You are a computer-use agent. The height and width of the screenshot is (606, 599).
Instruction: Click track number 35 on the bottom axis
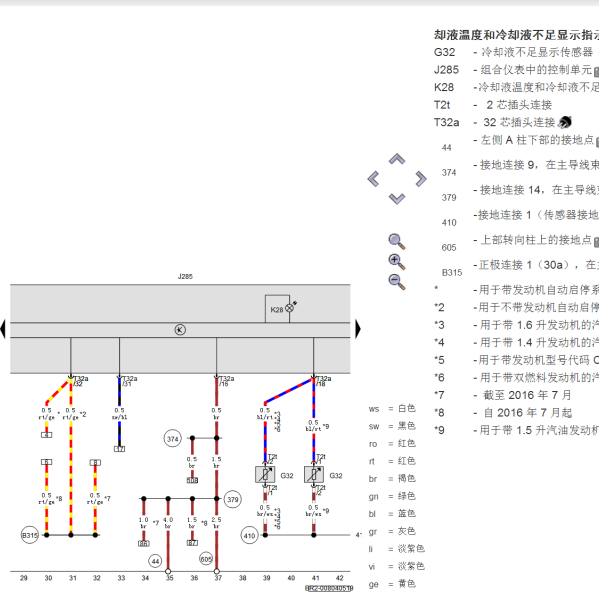(169, 578)
